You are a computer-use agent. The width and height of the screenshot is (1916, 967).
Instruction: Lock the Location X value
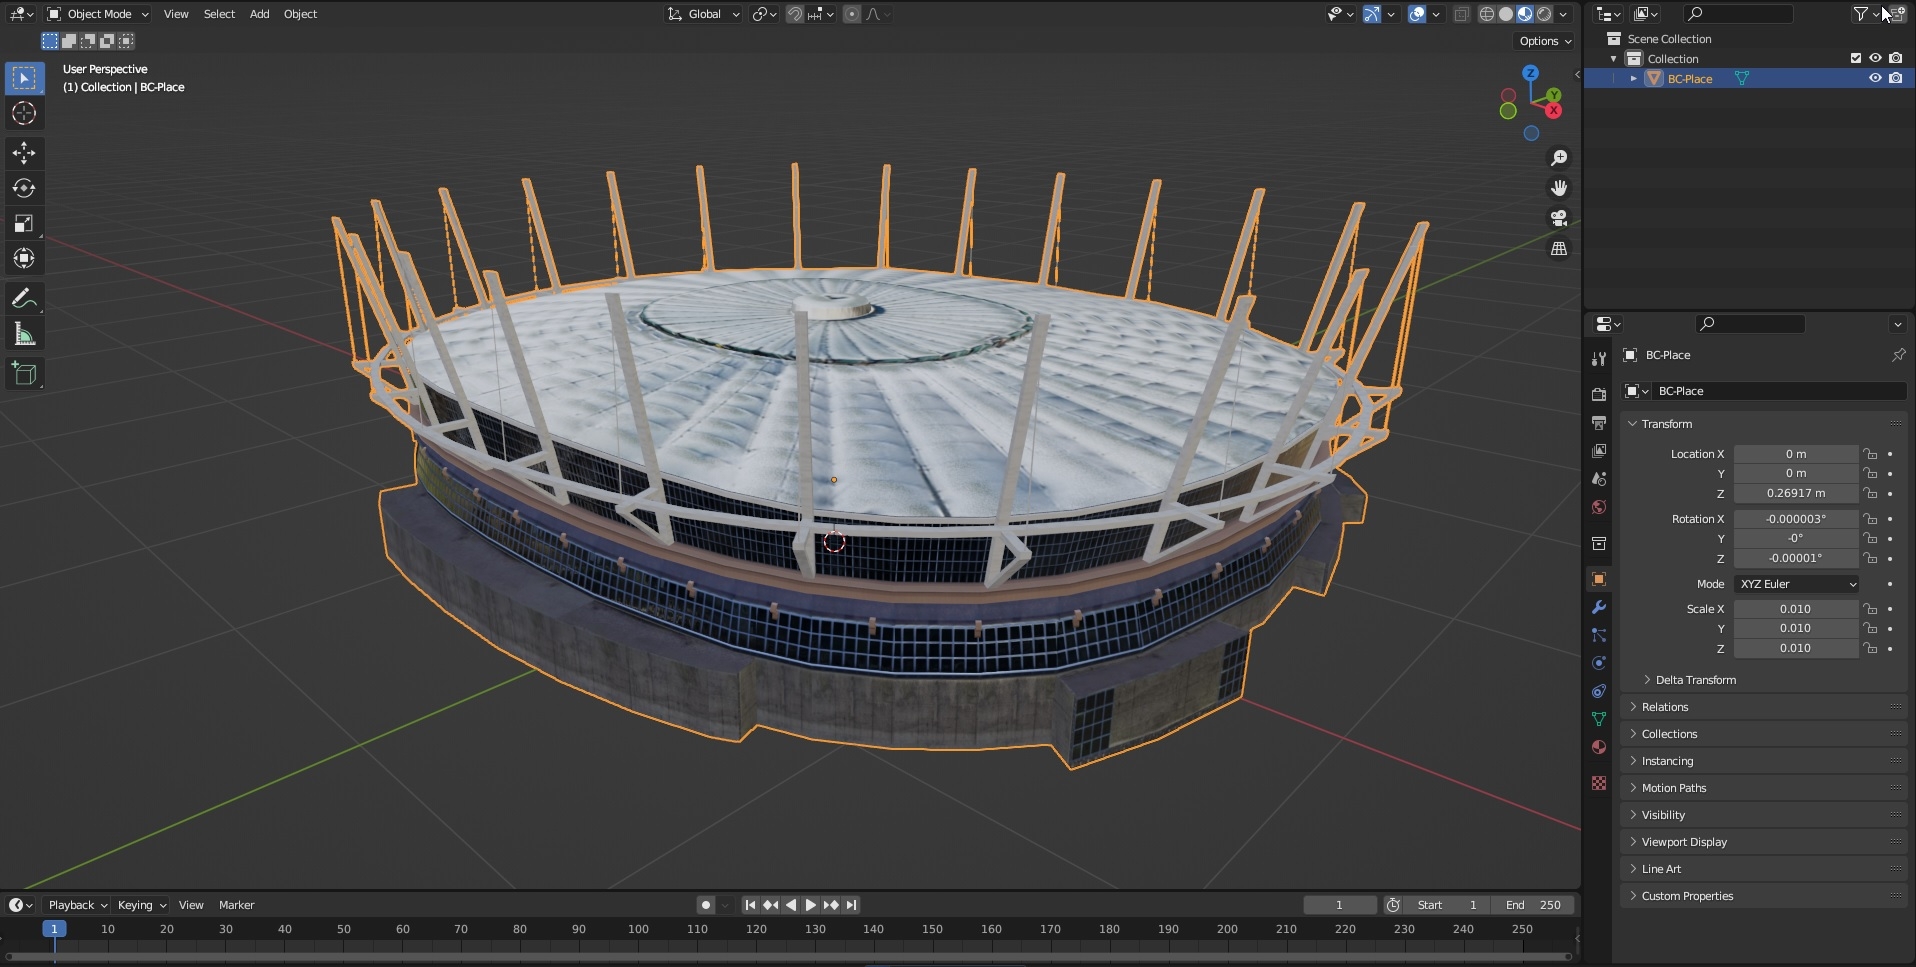pos(1869,454)
